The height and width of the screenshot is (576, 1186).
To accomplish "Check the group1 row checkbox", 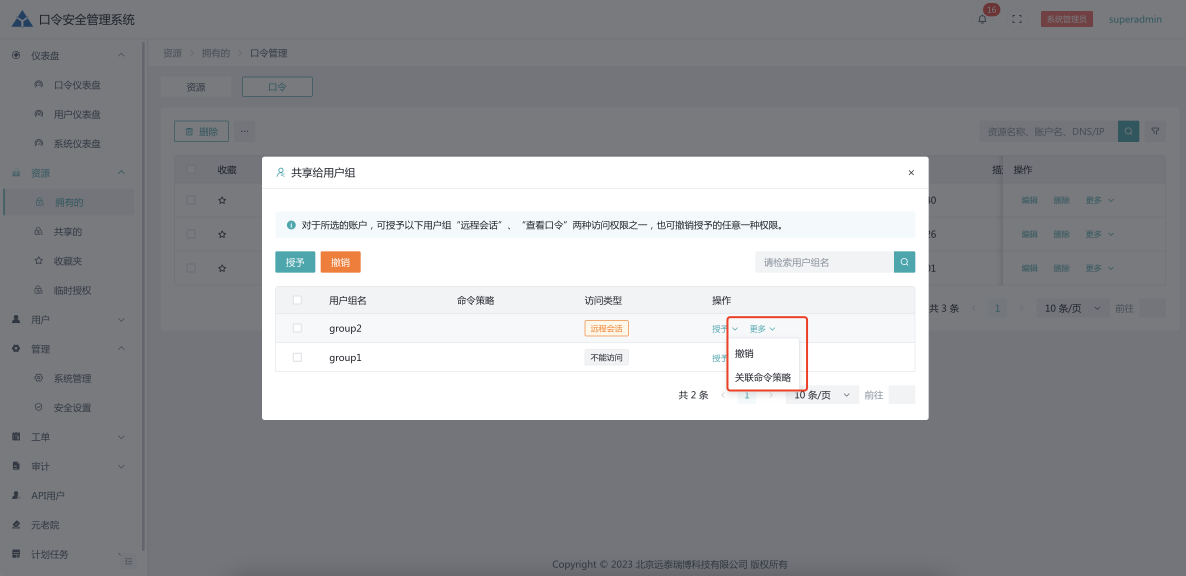I will [297, 357].
